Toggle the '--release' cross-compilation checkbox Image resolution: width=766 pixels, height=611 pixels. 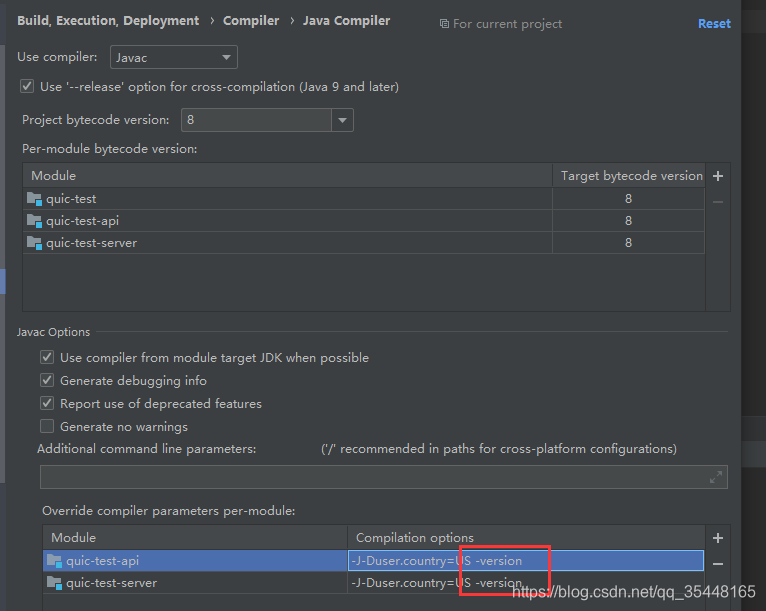click(x=27, y=86)
